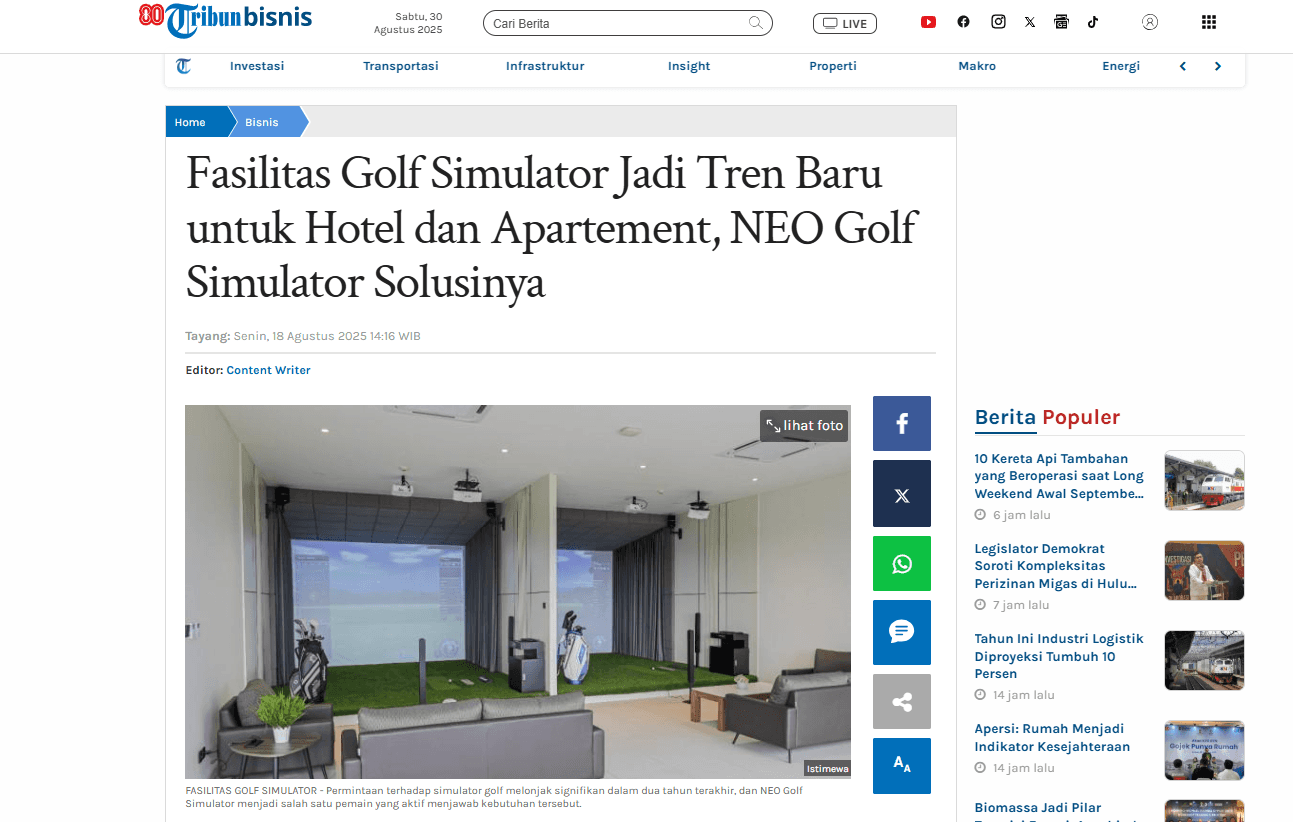Click the thumbnail for Legislator Demokrat article
This screenshot has width=1293, height=822.
click(1205, 570)
